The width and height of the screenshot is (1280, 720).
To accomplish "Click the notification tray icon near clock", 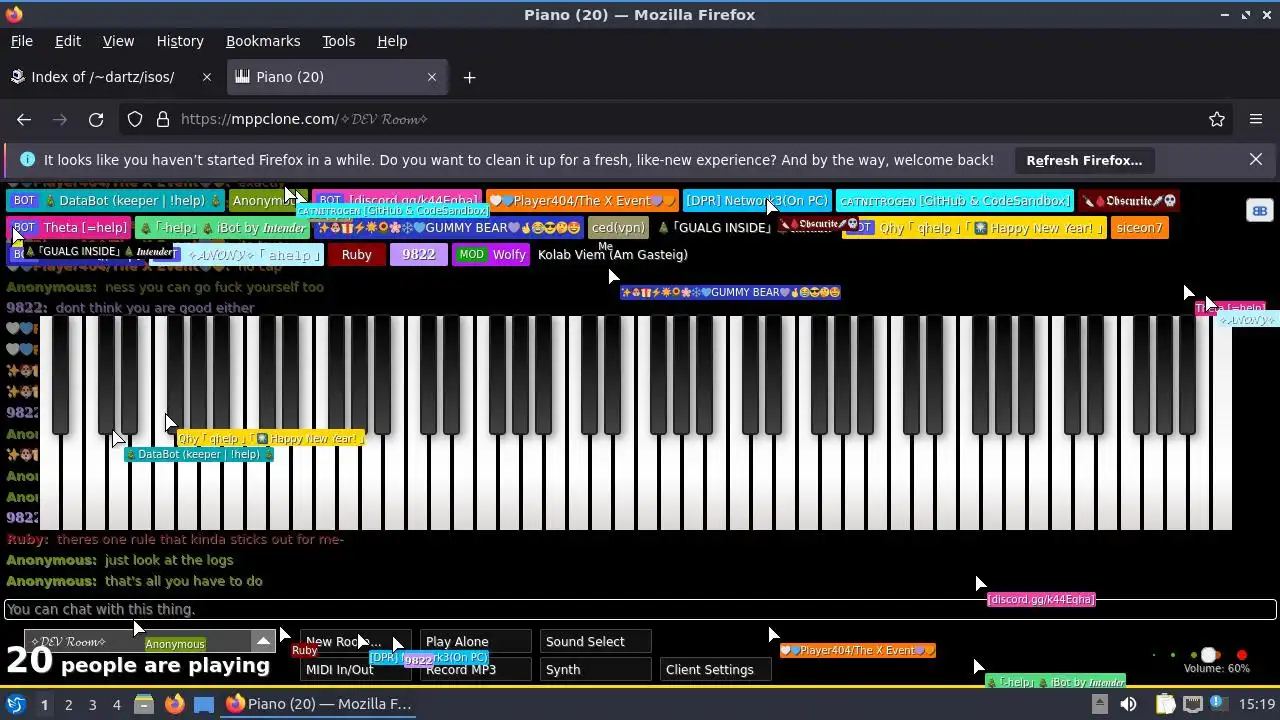I will click(x=1221, y=704).
